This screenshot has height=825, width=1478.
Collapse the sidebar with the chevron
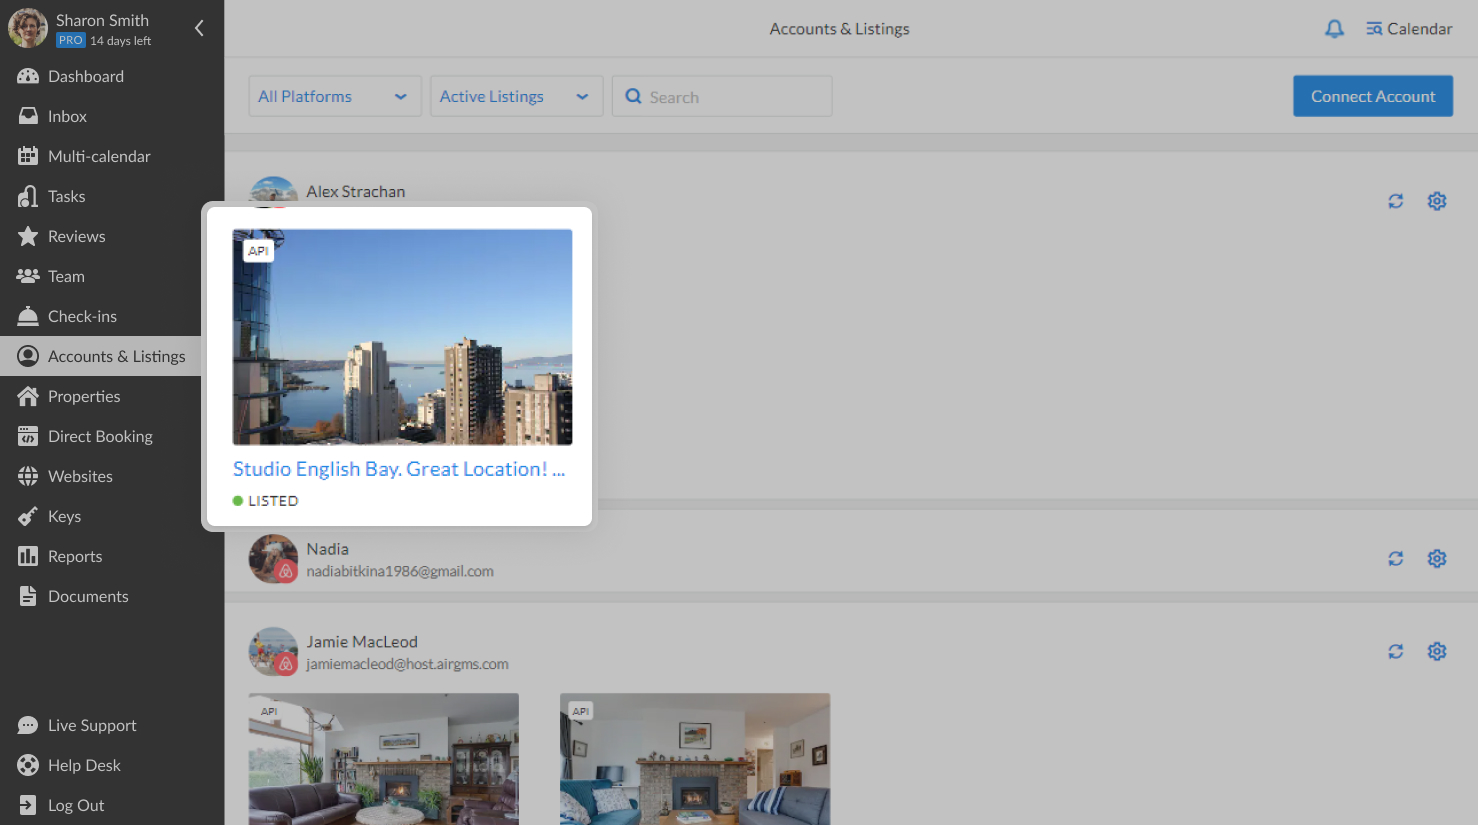point(198,28)
